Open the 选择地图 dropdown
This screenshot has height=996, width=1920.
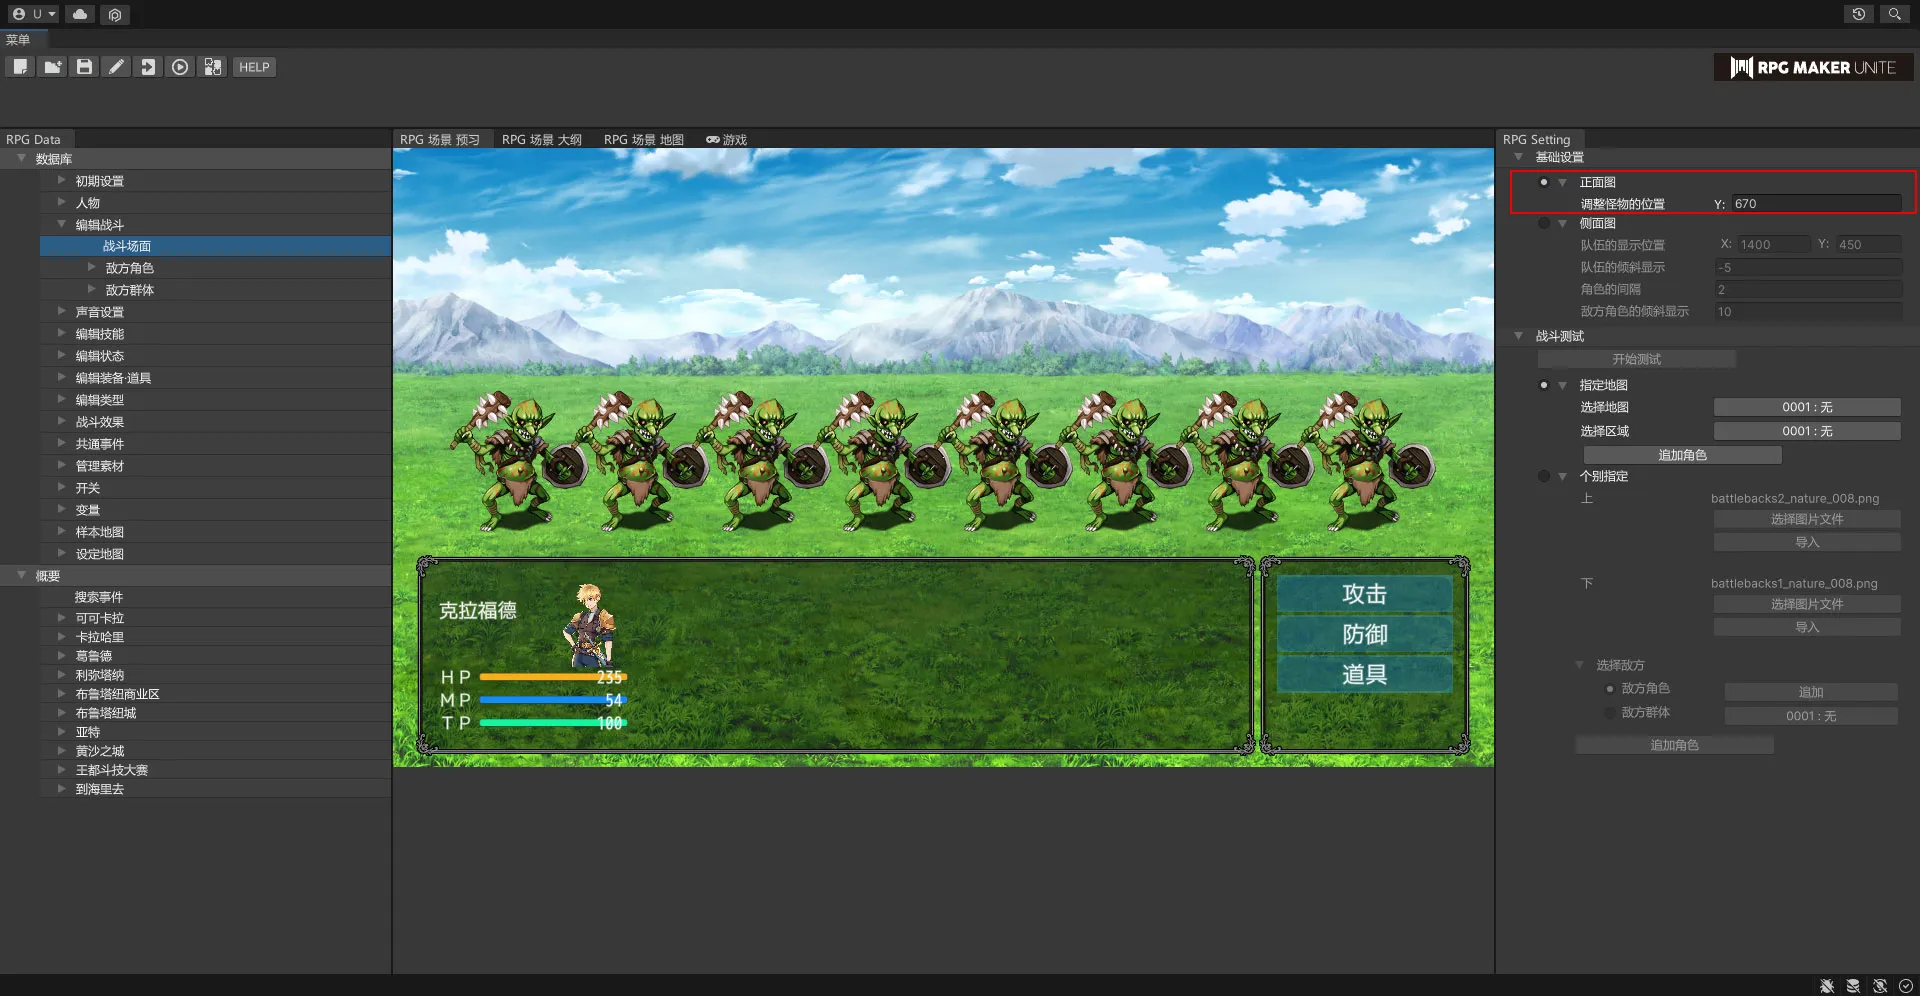(1806, 407)
